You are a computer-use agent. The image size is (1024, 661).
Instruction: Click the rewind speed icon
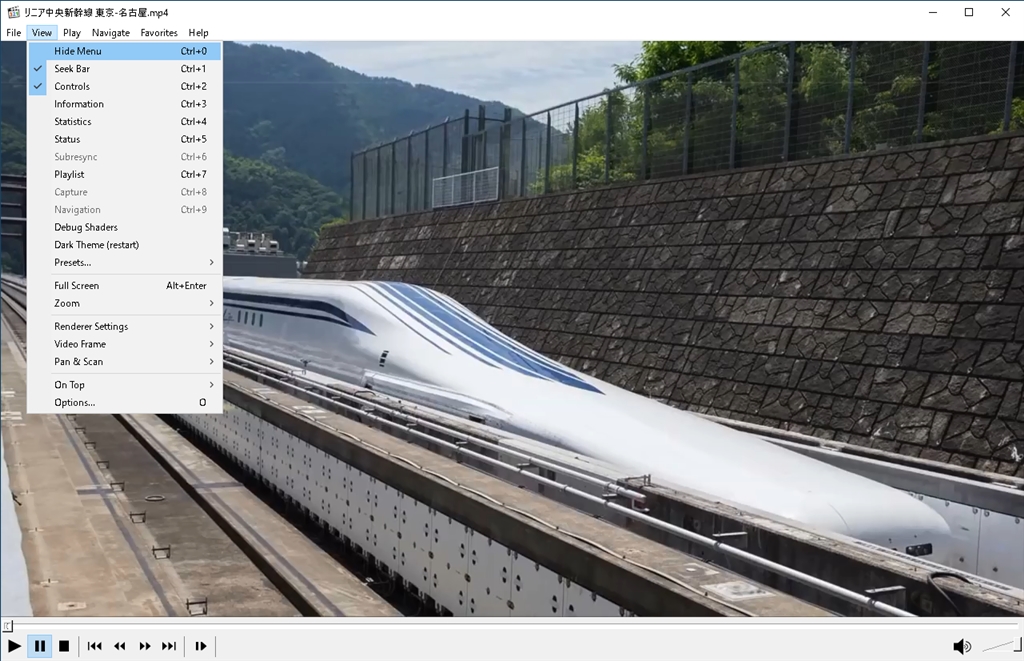click(x=120, y=646)
